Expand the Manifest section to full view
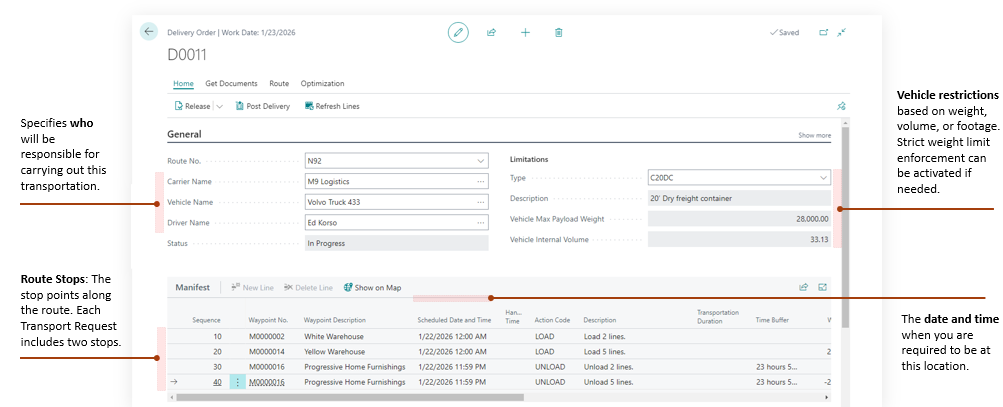 click(823, 287)
